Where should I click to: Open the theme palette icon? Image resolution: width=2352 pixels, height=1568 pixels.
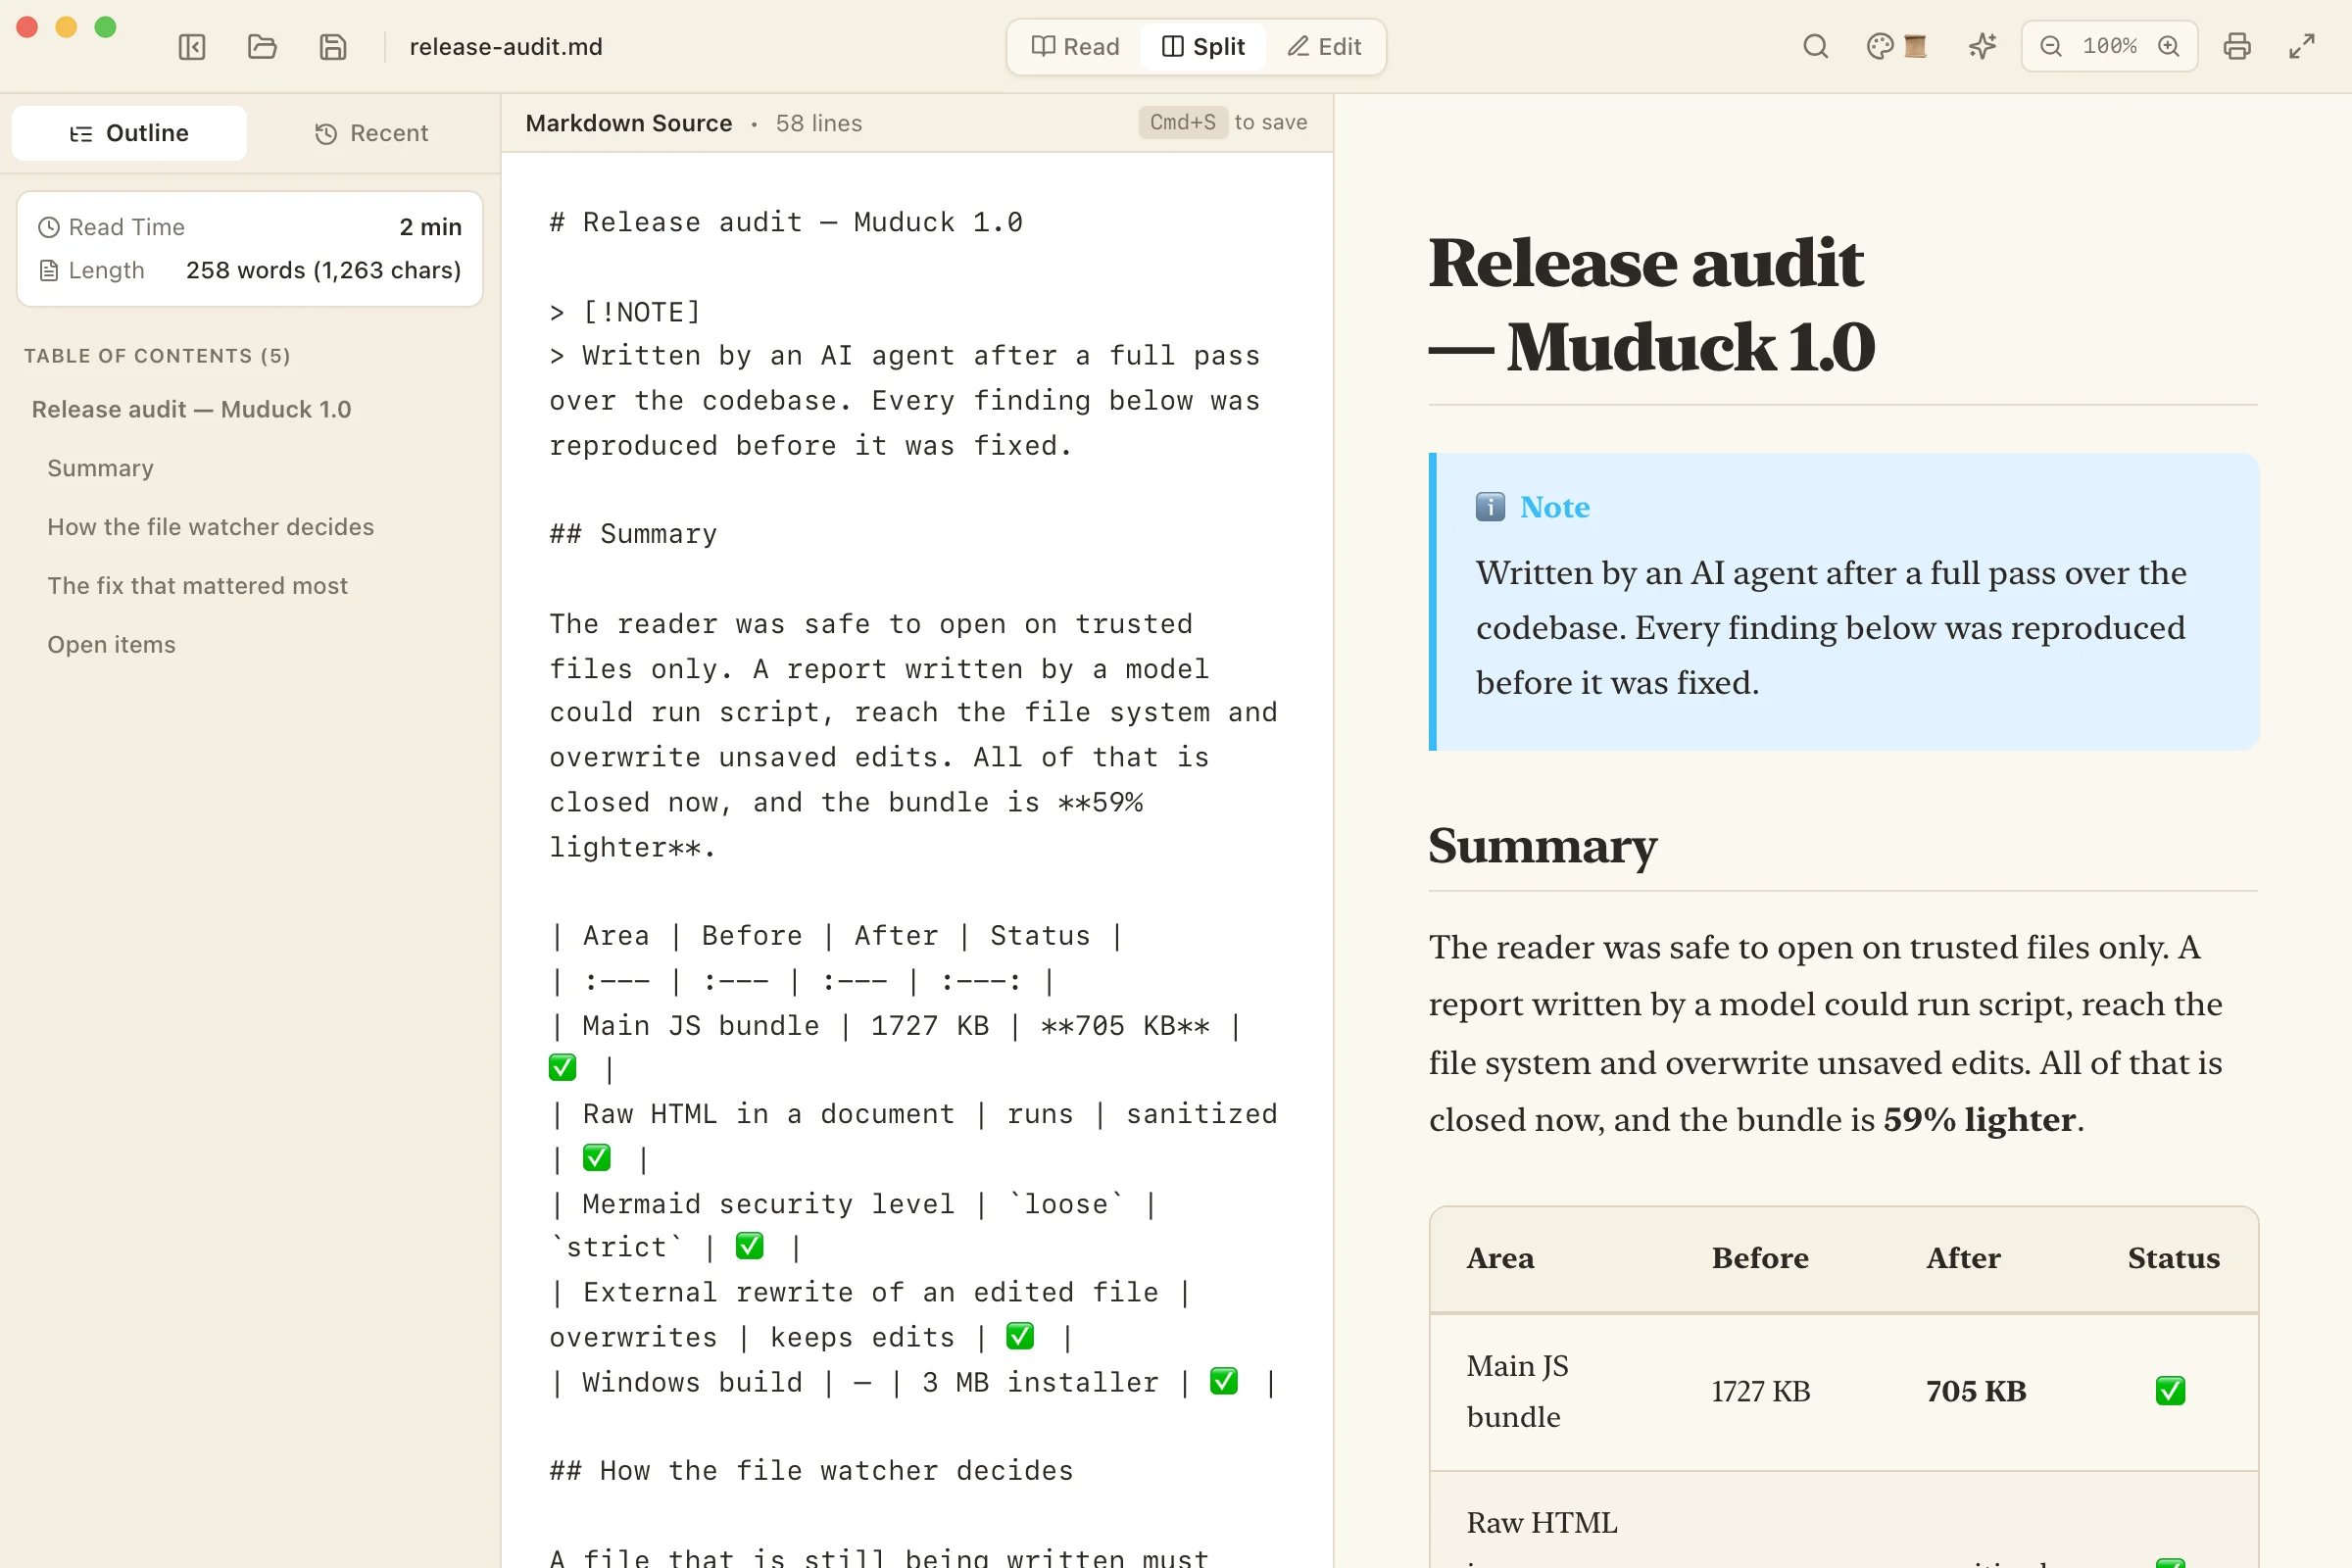point(1880,46)
